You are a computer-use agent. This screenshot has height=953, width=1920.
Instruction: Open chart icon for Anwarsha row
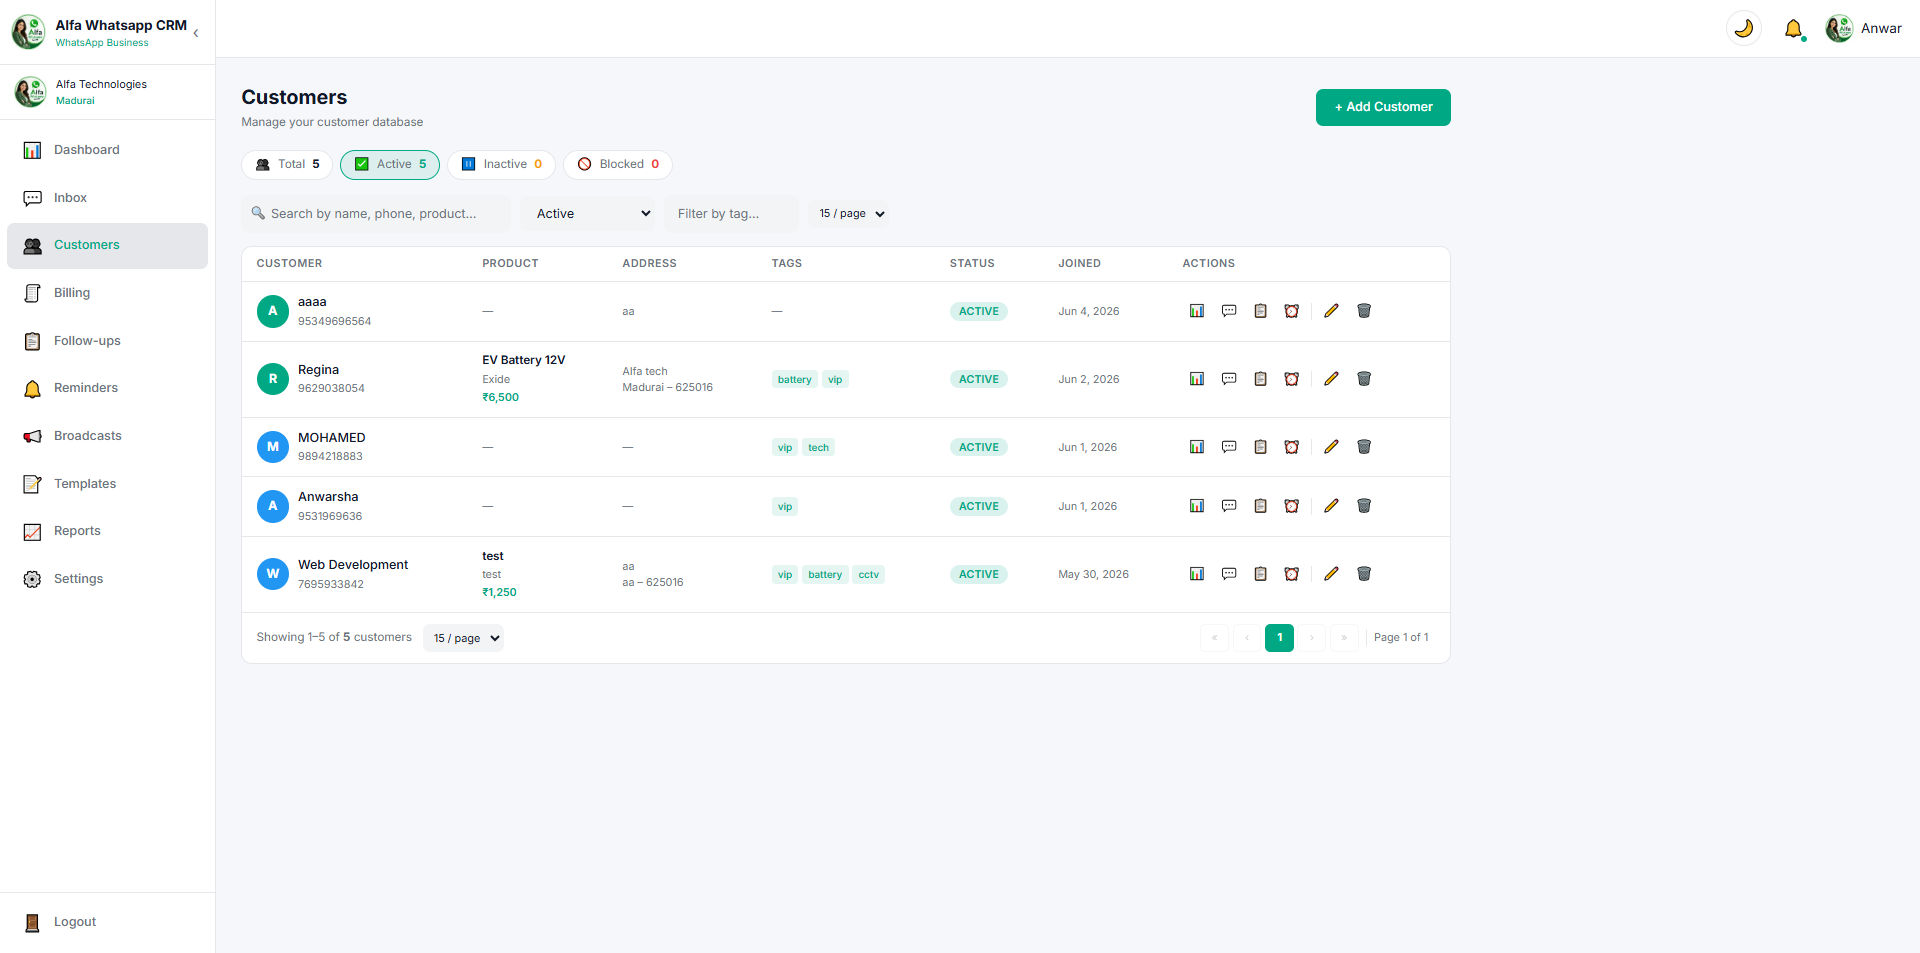coord(1196,506)
